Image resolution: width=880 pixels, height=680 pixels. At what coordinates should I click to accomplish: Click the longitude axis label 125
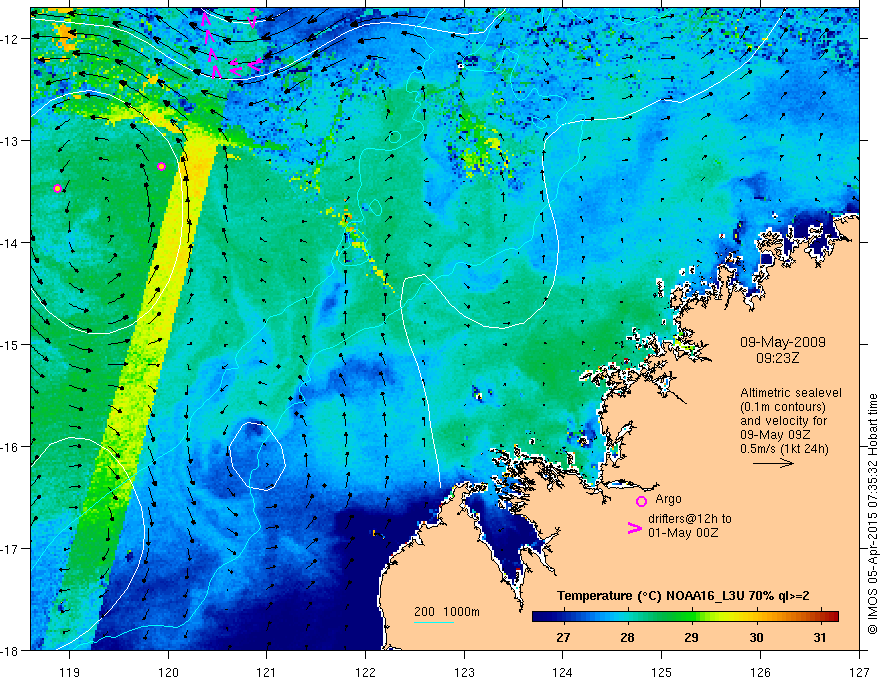tap(662, 672)
